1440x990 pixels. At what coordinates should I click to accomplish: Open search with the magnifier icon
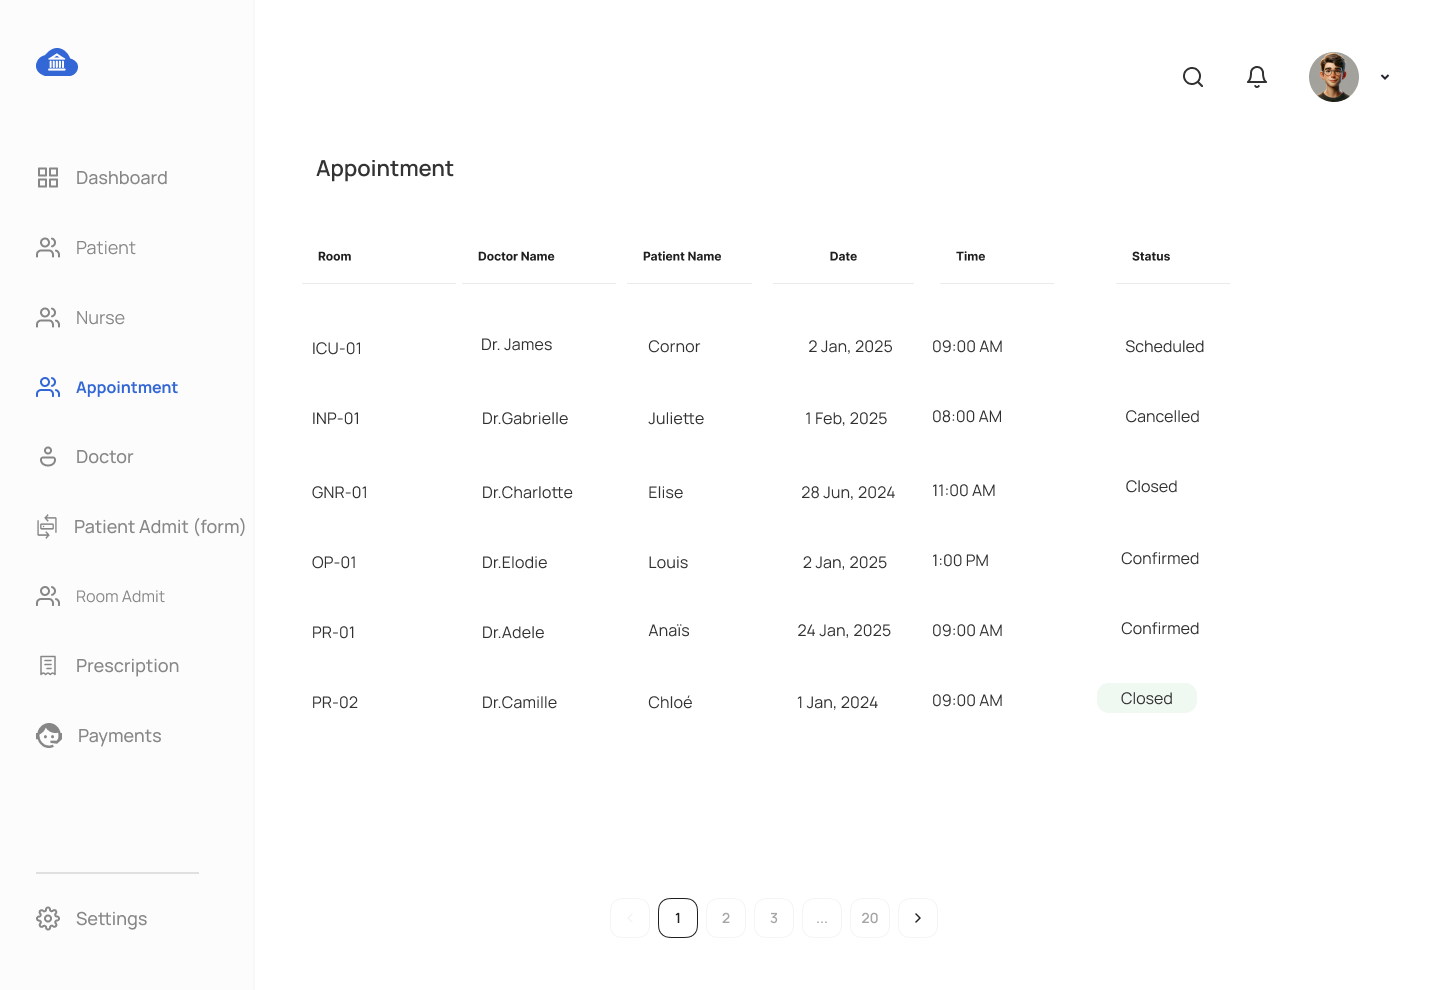(1193, 77)
